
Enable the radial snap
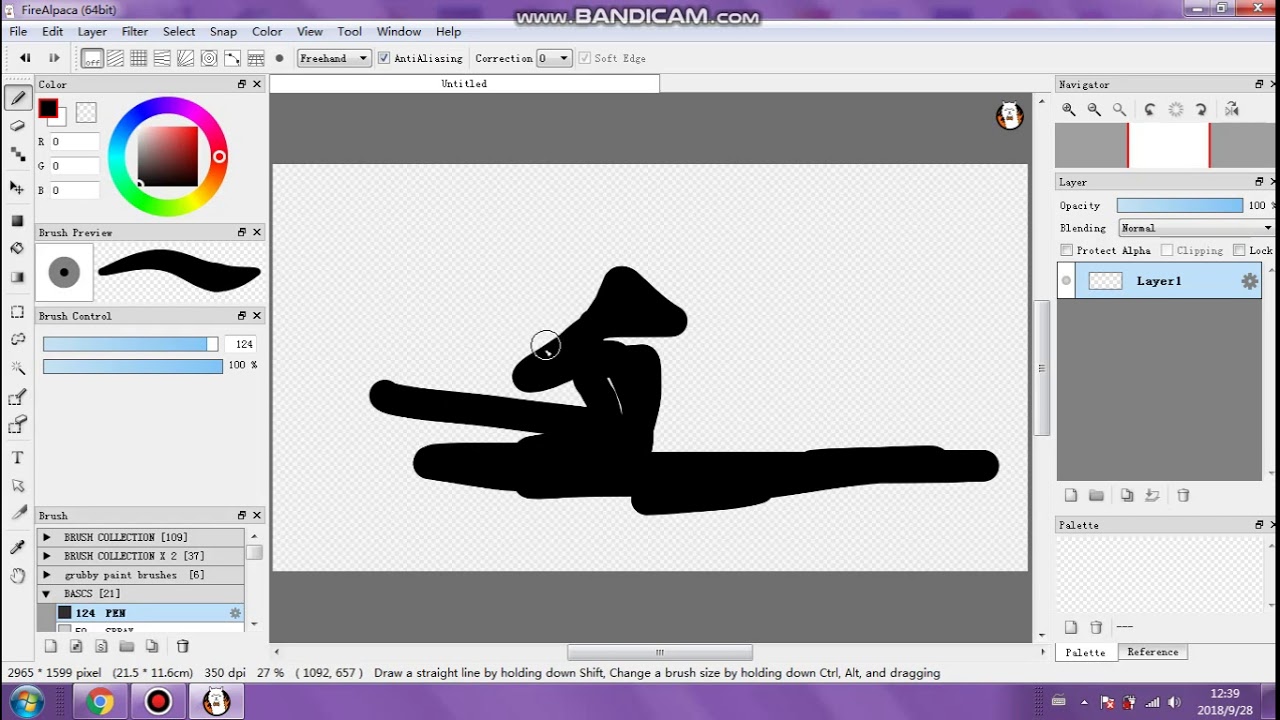click(x=185, y=58)
